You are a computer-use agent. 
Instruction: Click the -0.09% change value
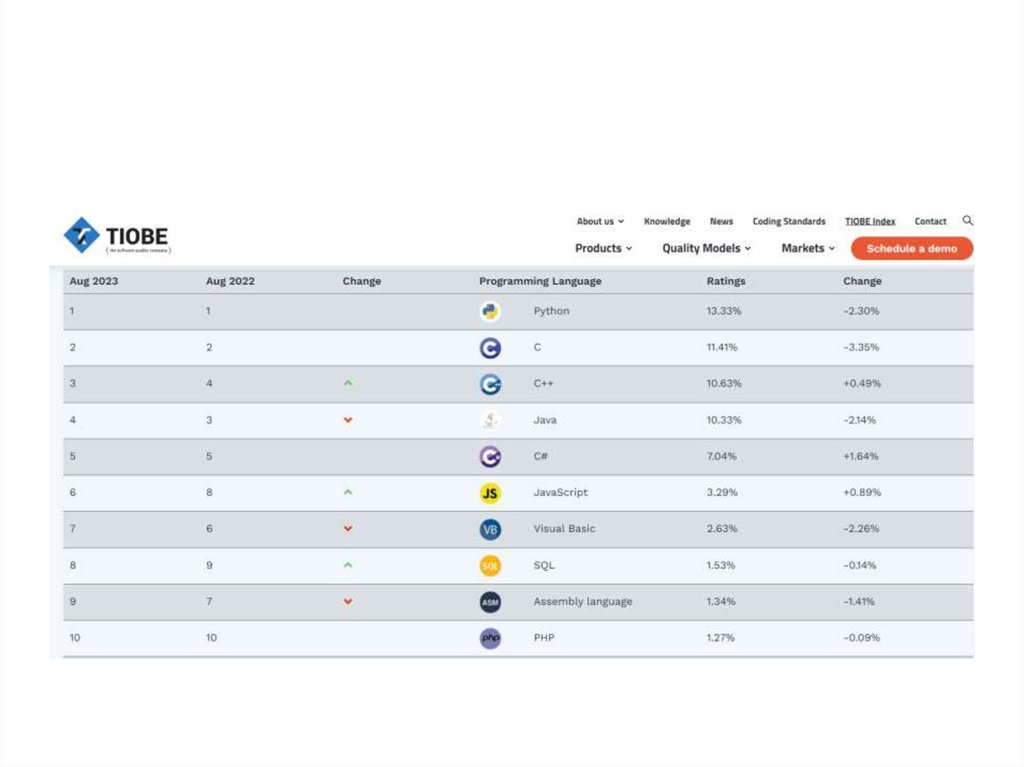[x=861, y=638]
